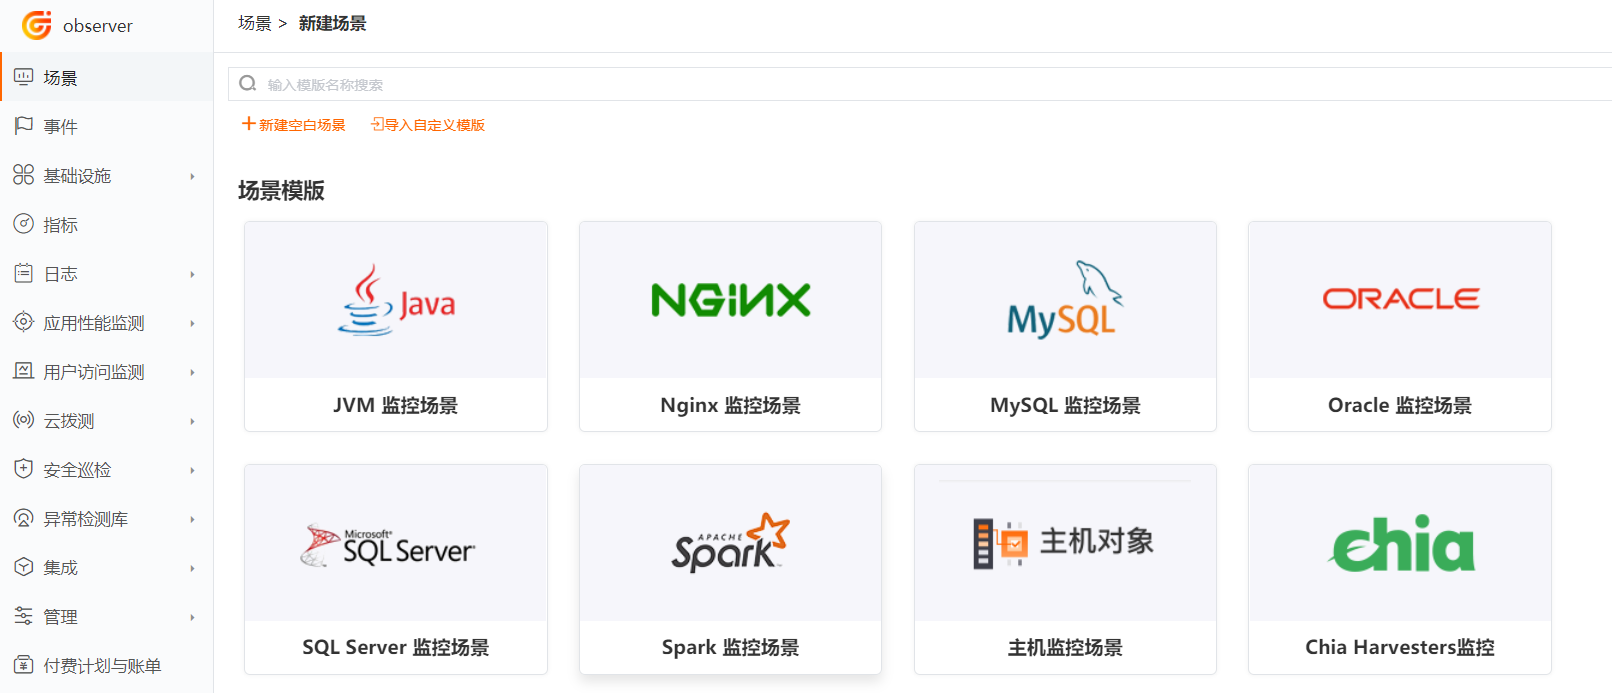Click the search magnifier icon
Screen dimensions: 1612x693
click(x=248, y=84)
